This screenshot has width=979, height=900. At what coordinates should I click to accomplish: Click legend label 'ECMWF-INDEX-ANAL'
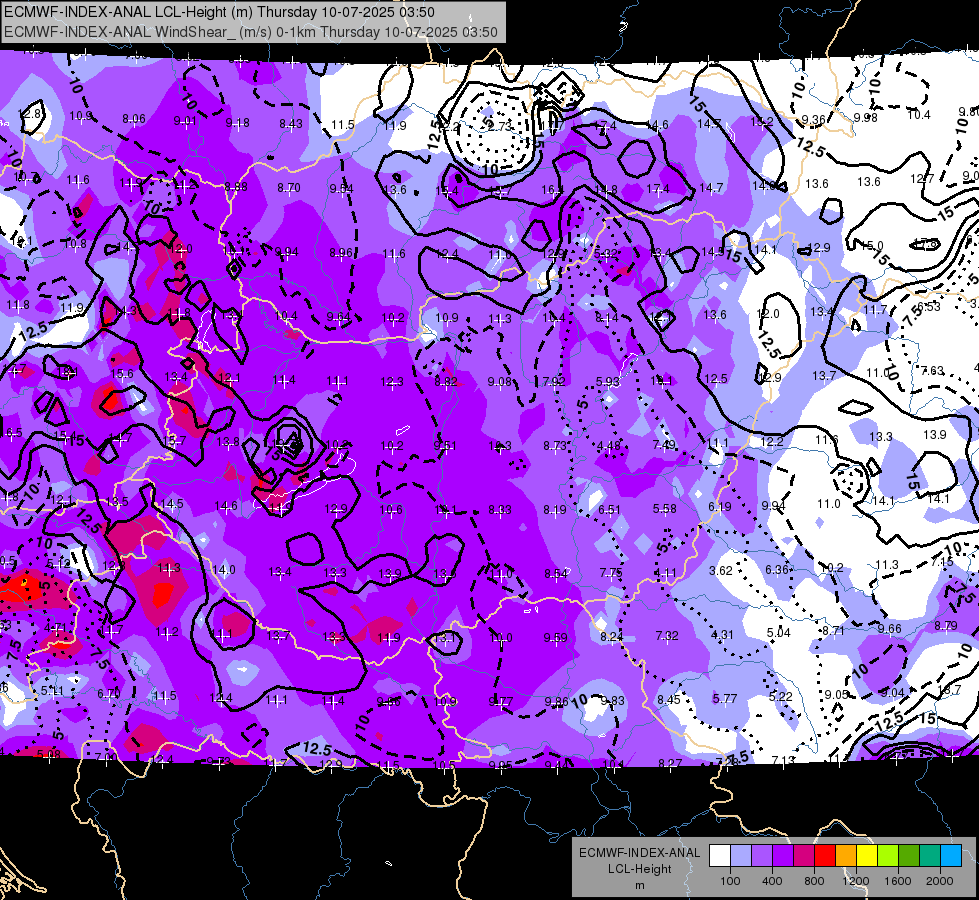[639, 853]
